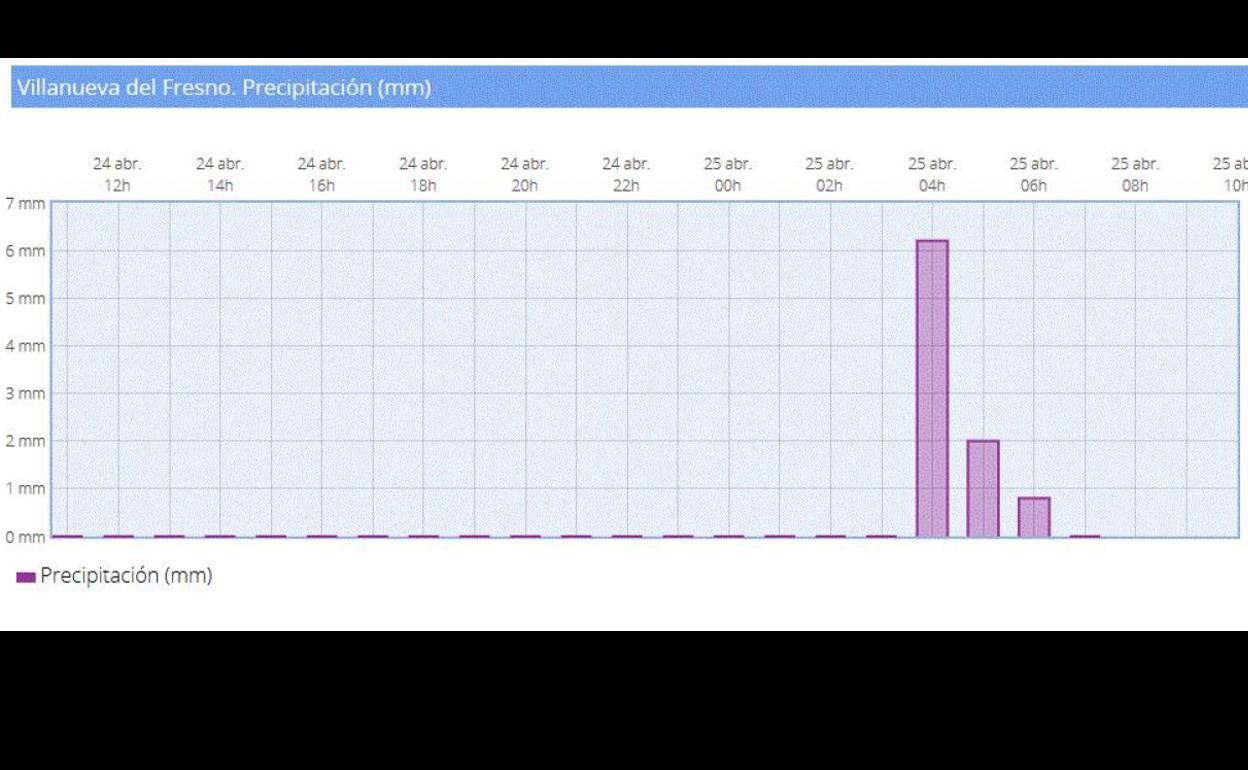Viewport: 1248px width, 770px height.
Task: Select the 25 abr. 00h time label
Action: (x=728, y=175)
